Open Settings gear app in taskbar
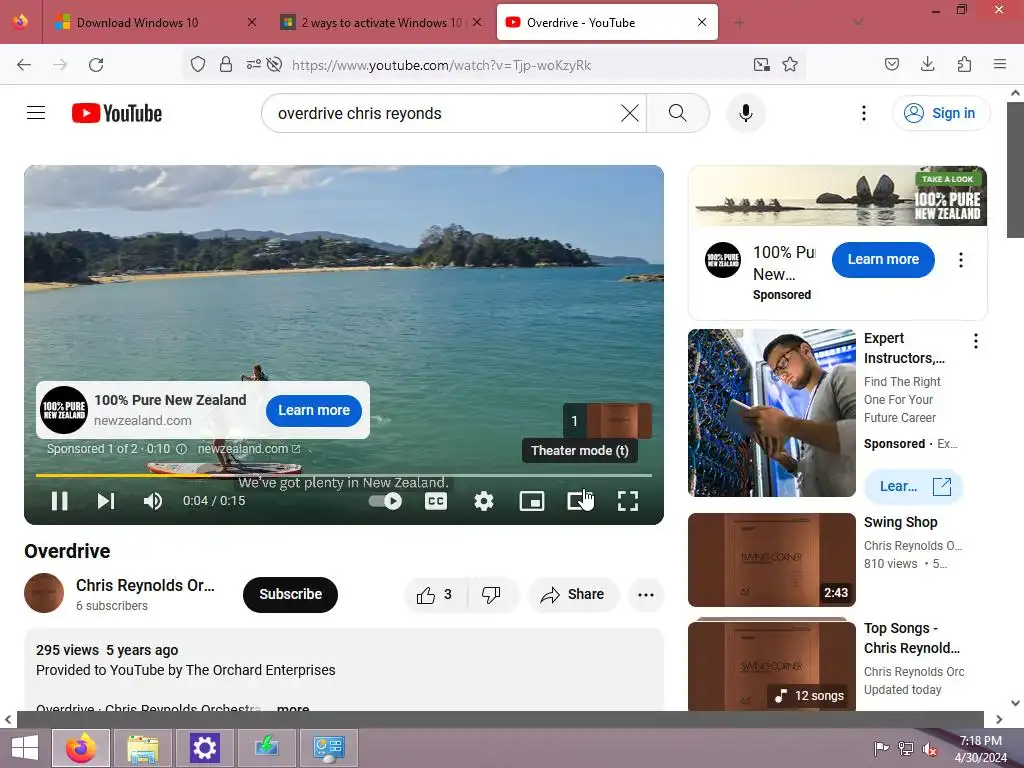 (204, 748)
